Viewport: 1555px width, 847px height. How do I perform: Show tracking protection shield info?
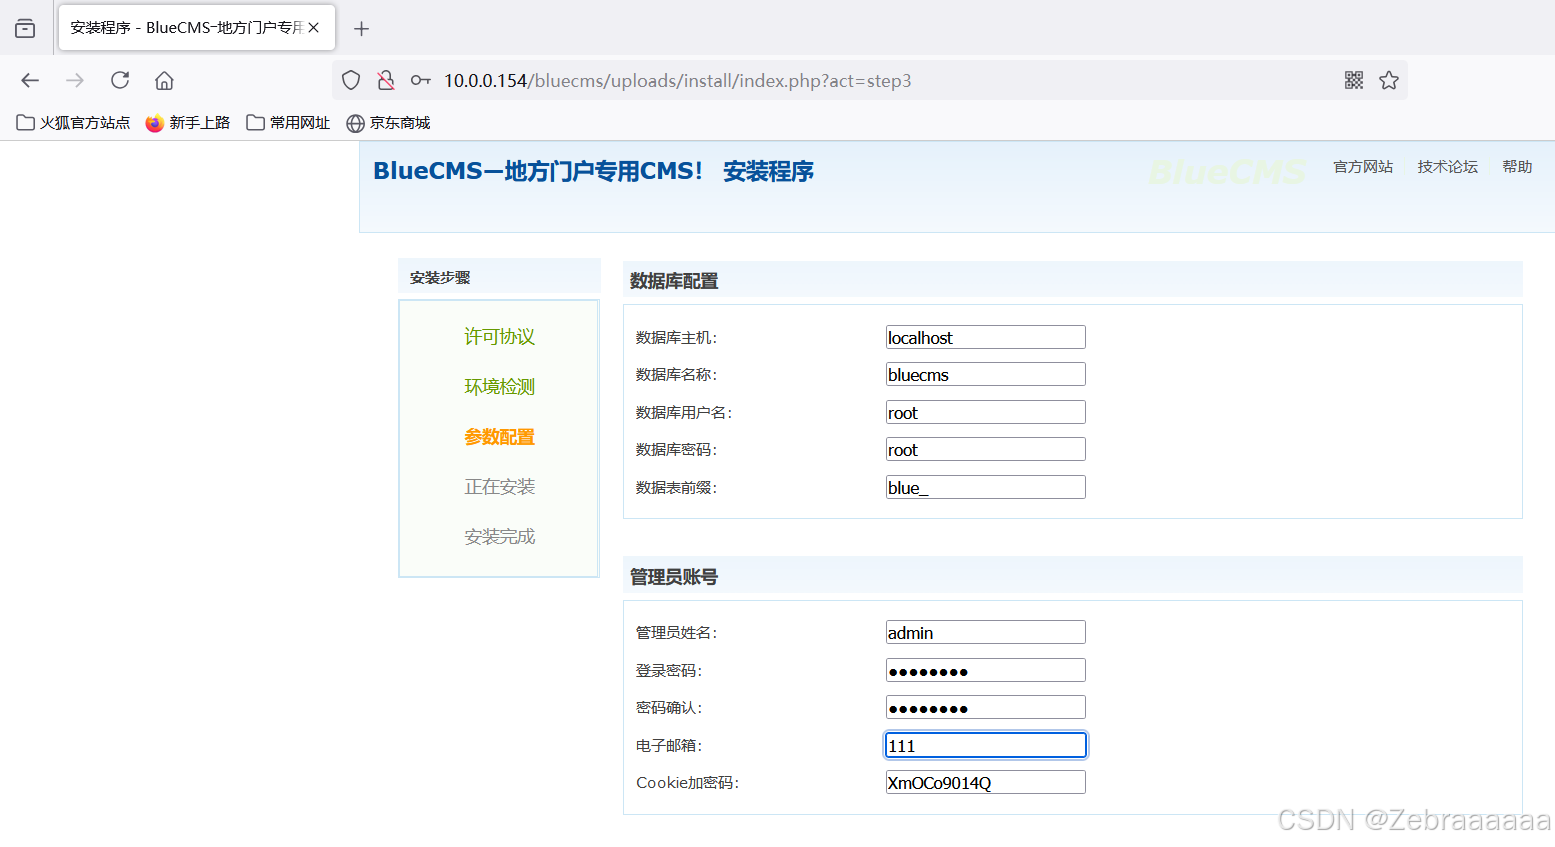point(351,81)
